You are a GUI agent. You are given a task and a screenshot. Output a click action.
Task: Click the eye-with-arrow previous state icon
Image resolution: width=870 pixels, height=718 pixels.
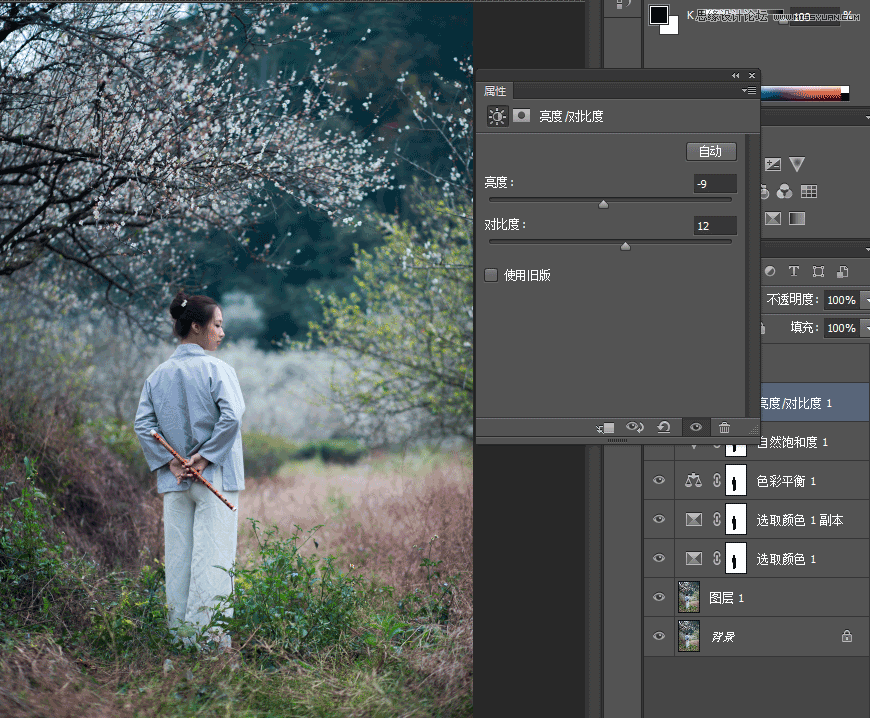[635, 427]
